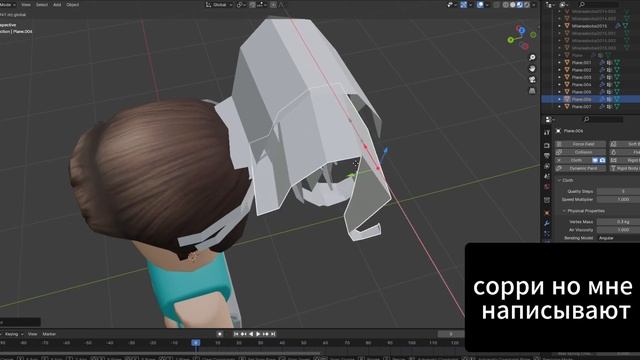
Task: Open the World properties red globe tab
Action: [547, 187]
